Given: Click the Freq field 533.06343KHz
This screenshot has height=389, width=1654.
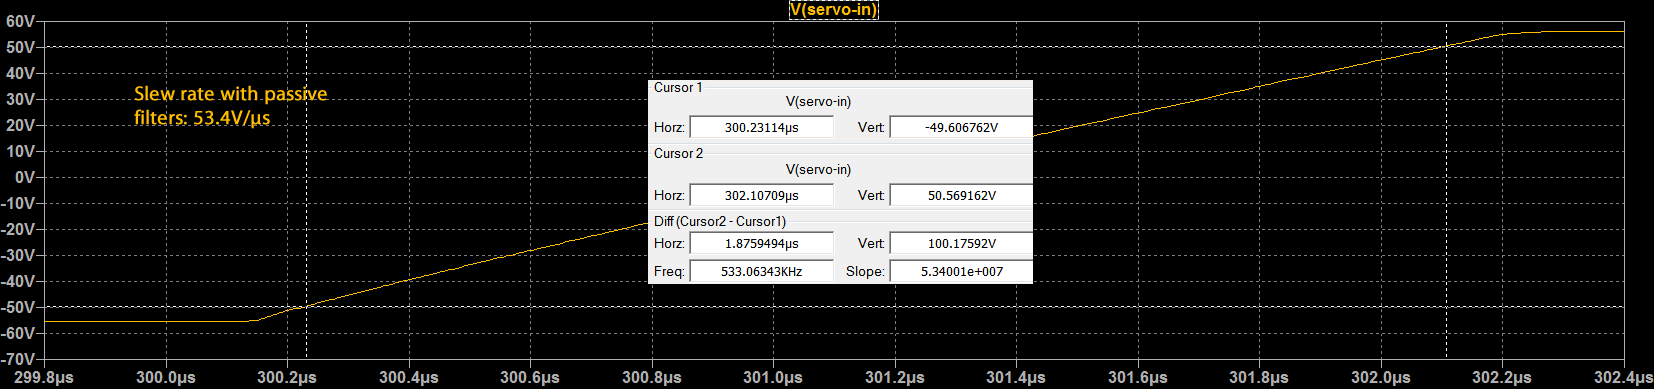Looking at the screenshot, I should point(762,271).
